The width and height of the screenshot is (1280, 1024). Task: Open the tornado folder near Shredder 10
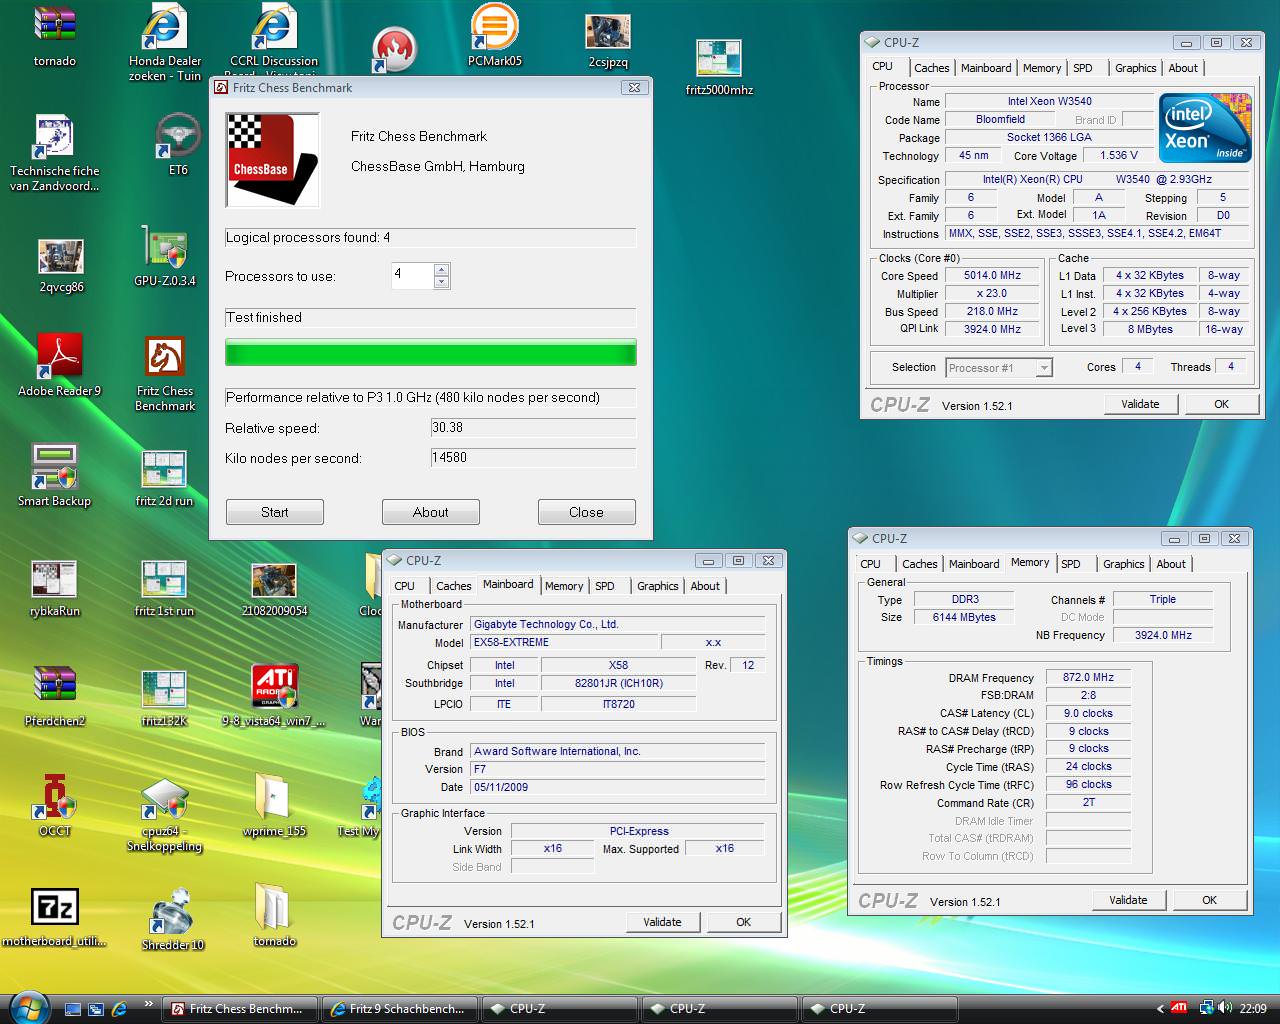coord(274,916)
